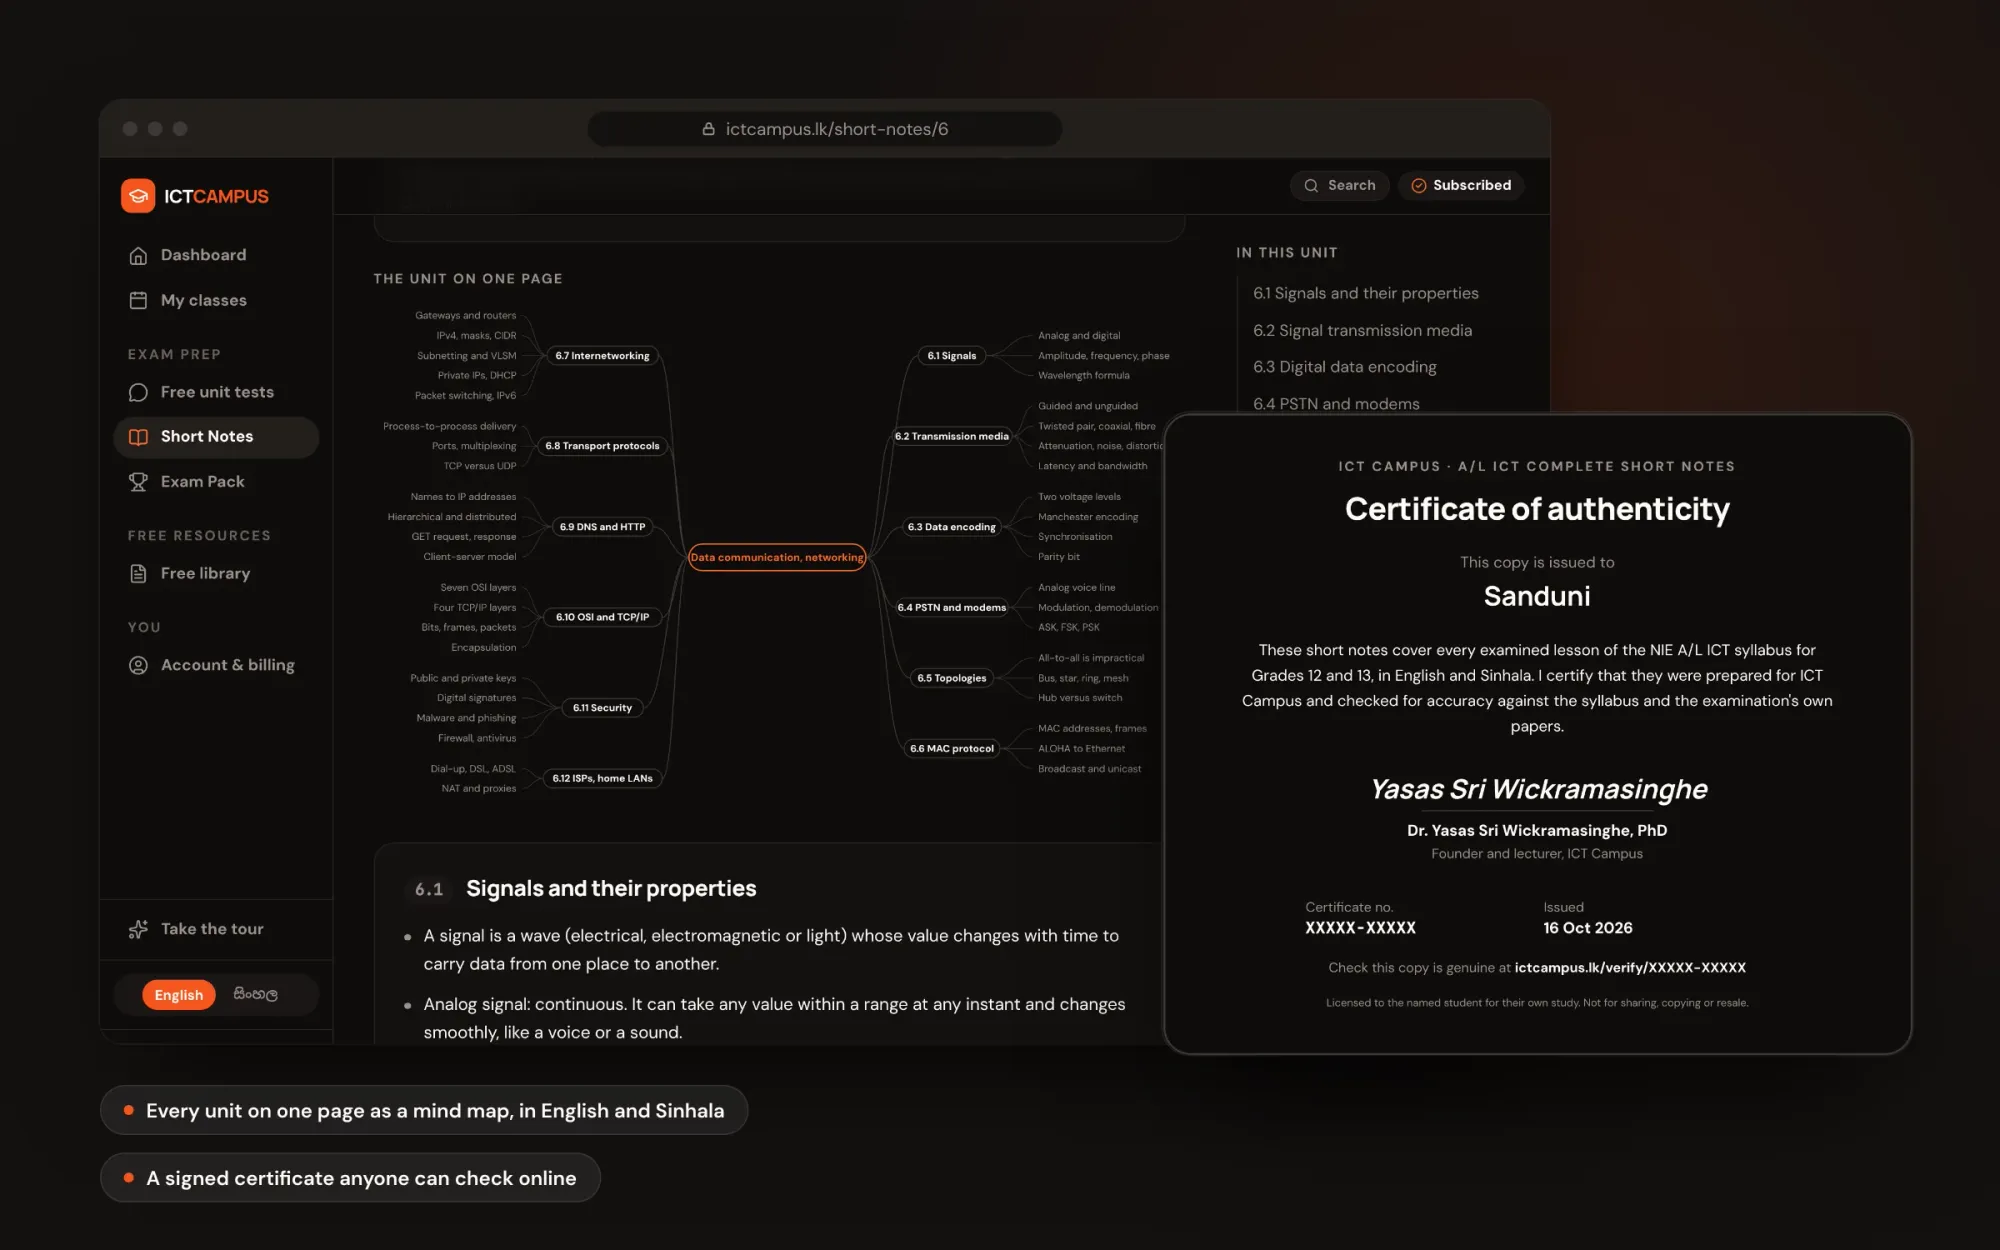The width and height of the screenshot is (2000, 1250).
Task: Click central Data communication, networking node
Action: pyautogui.click(x=777, y=558)
